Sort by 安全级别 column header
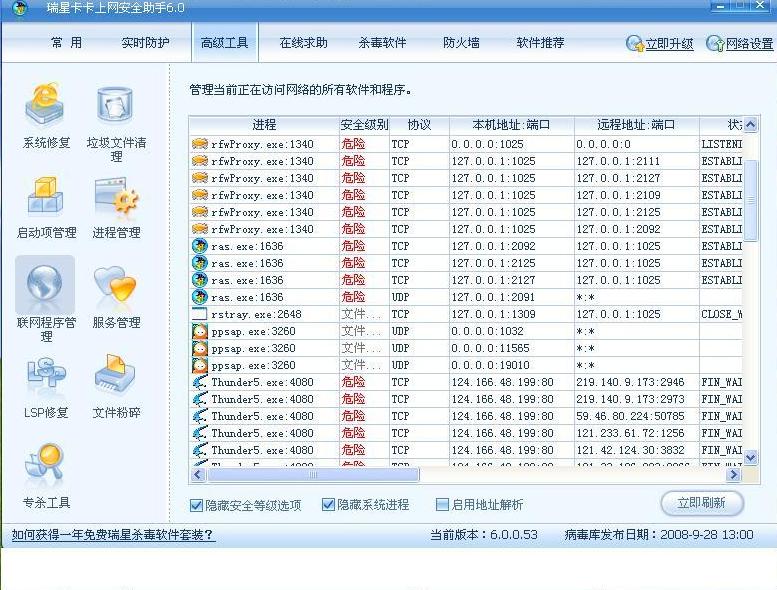Screen dimensions: 777x590 364,125
